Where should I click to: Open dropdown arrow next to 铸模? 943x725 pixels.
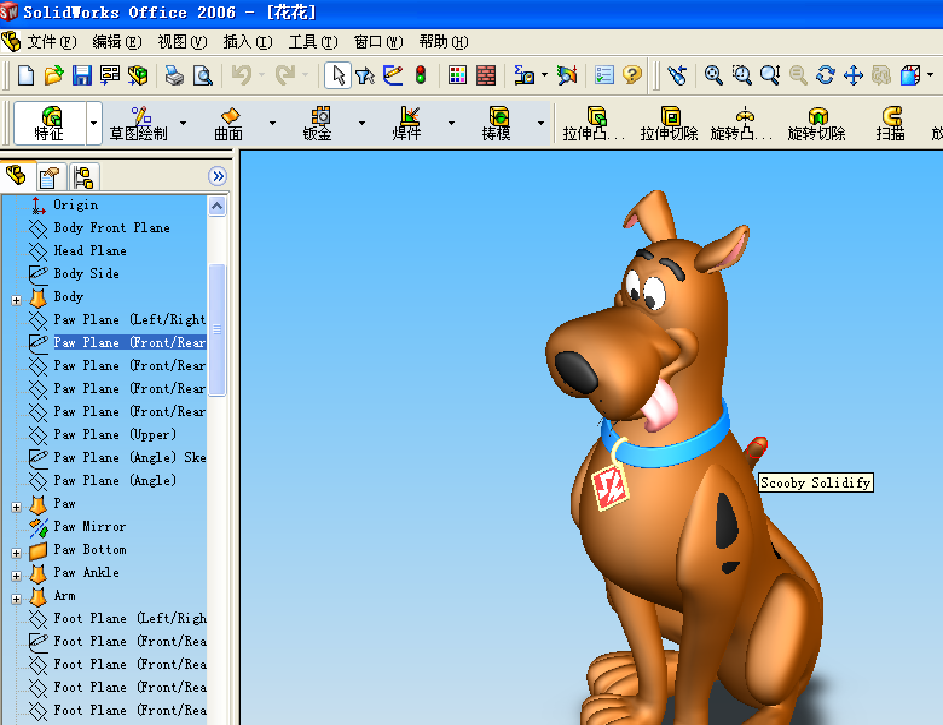tap(541, 123)
